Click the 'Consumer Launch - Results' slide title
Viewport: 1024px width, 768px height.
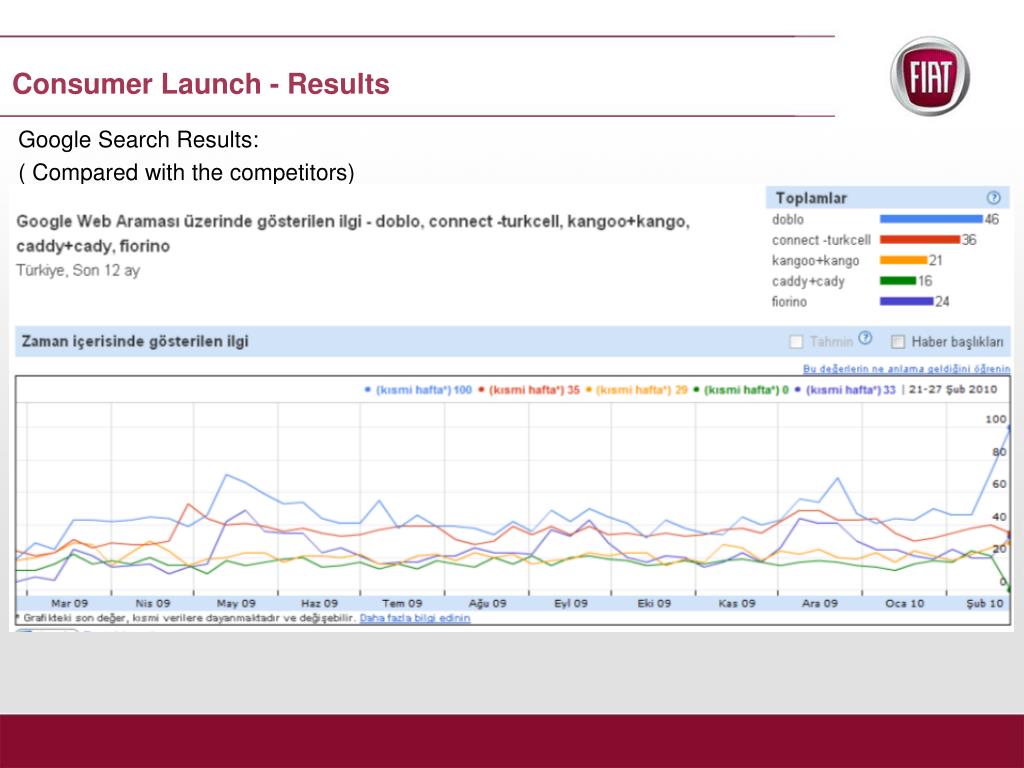pos(201,84)
